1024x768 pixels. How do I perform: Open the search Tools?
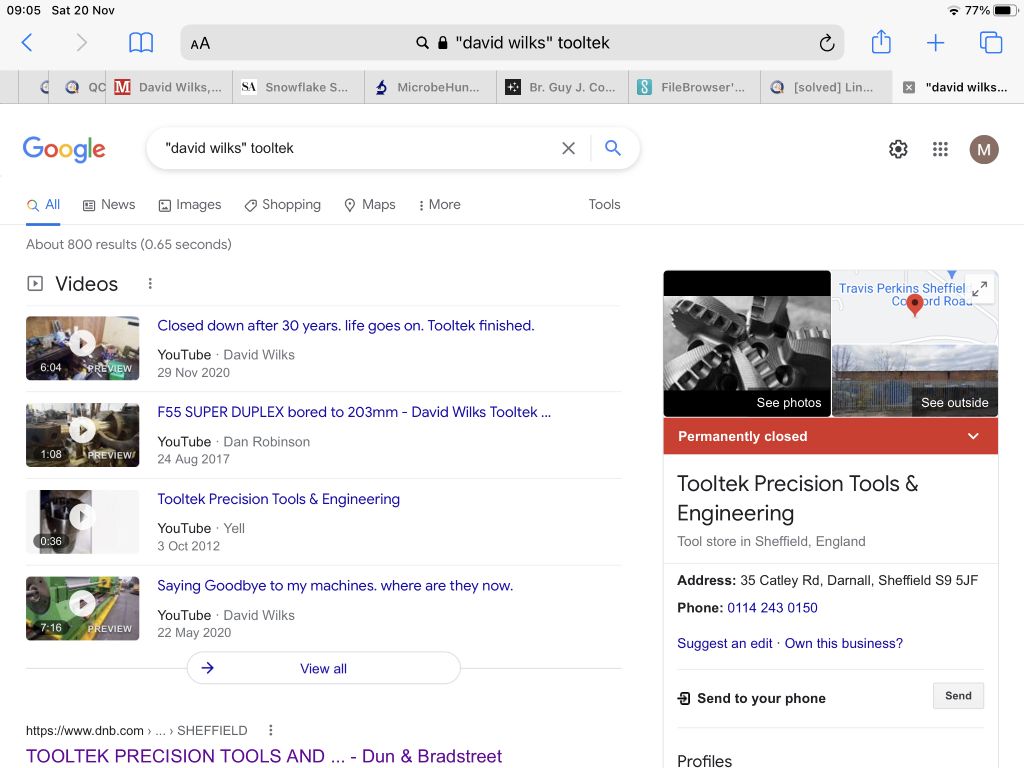click(604, 204)
